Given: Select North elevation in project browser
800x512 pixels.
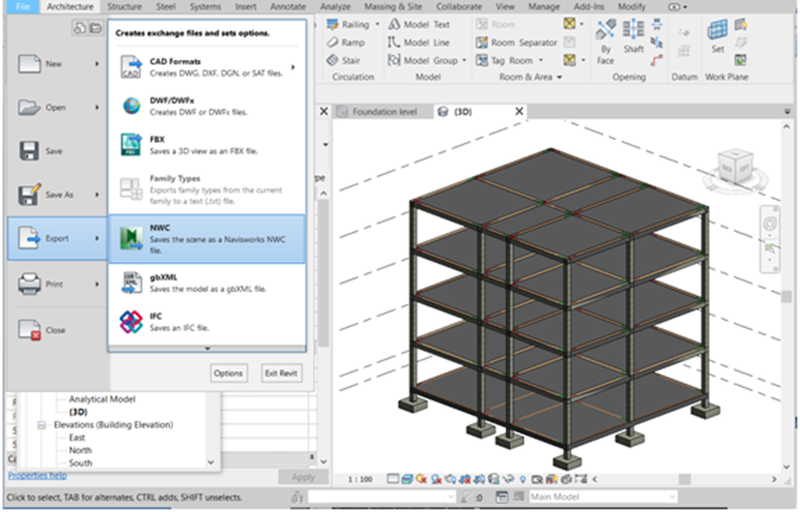Looking at the screenshot, I should pos(80,450).
